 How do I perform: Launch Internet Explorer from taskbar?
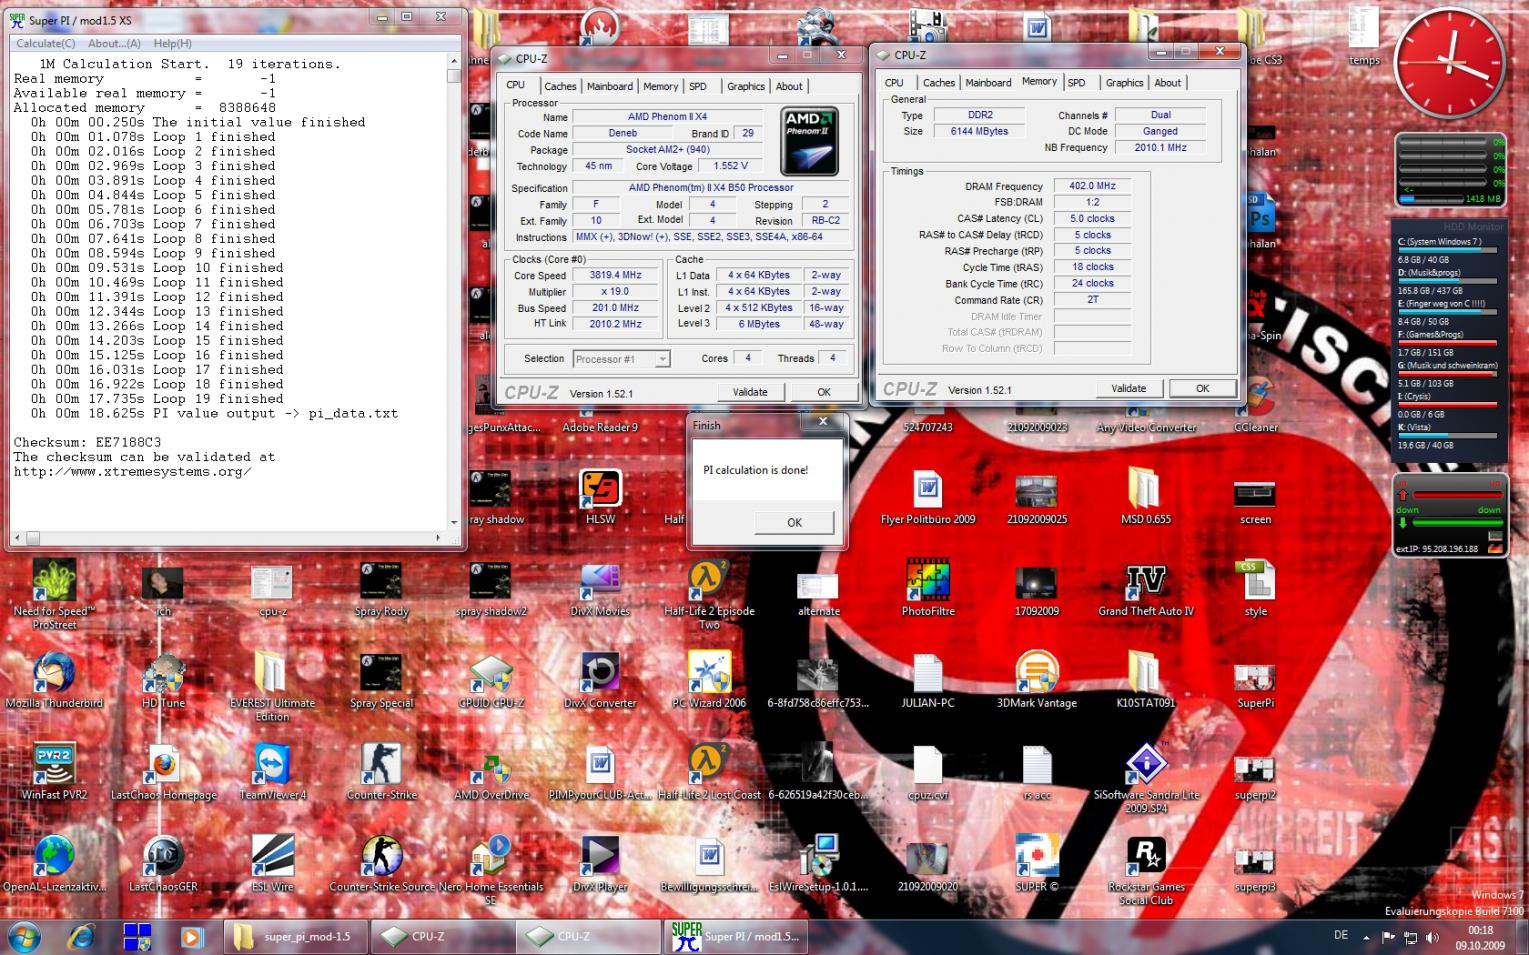(x=80, y=937)
